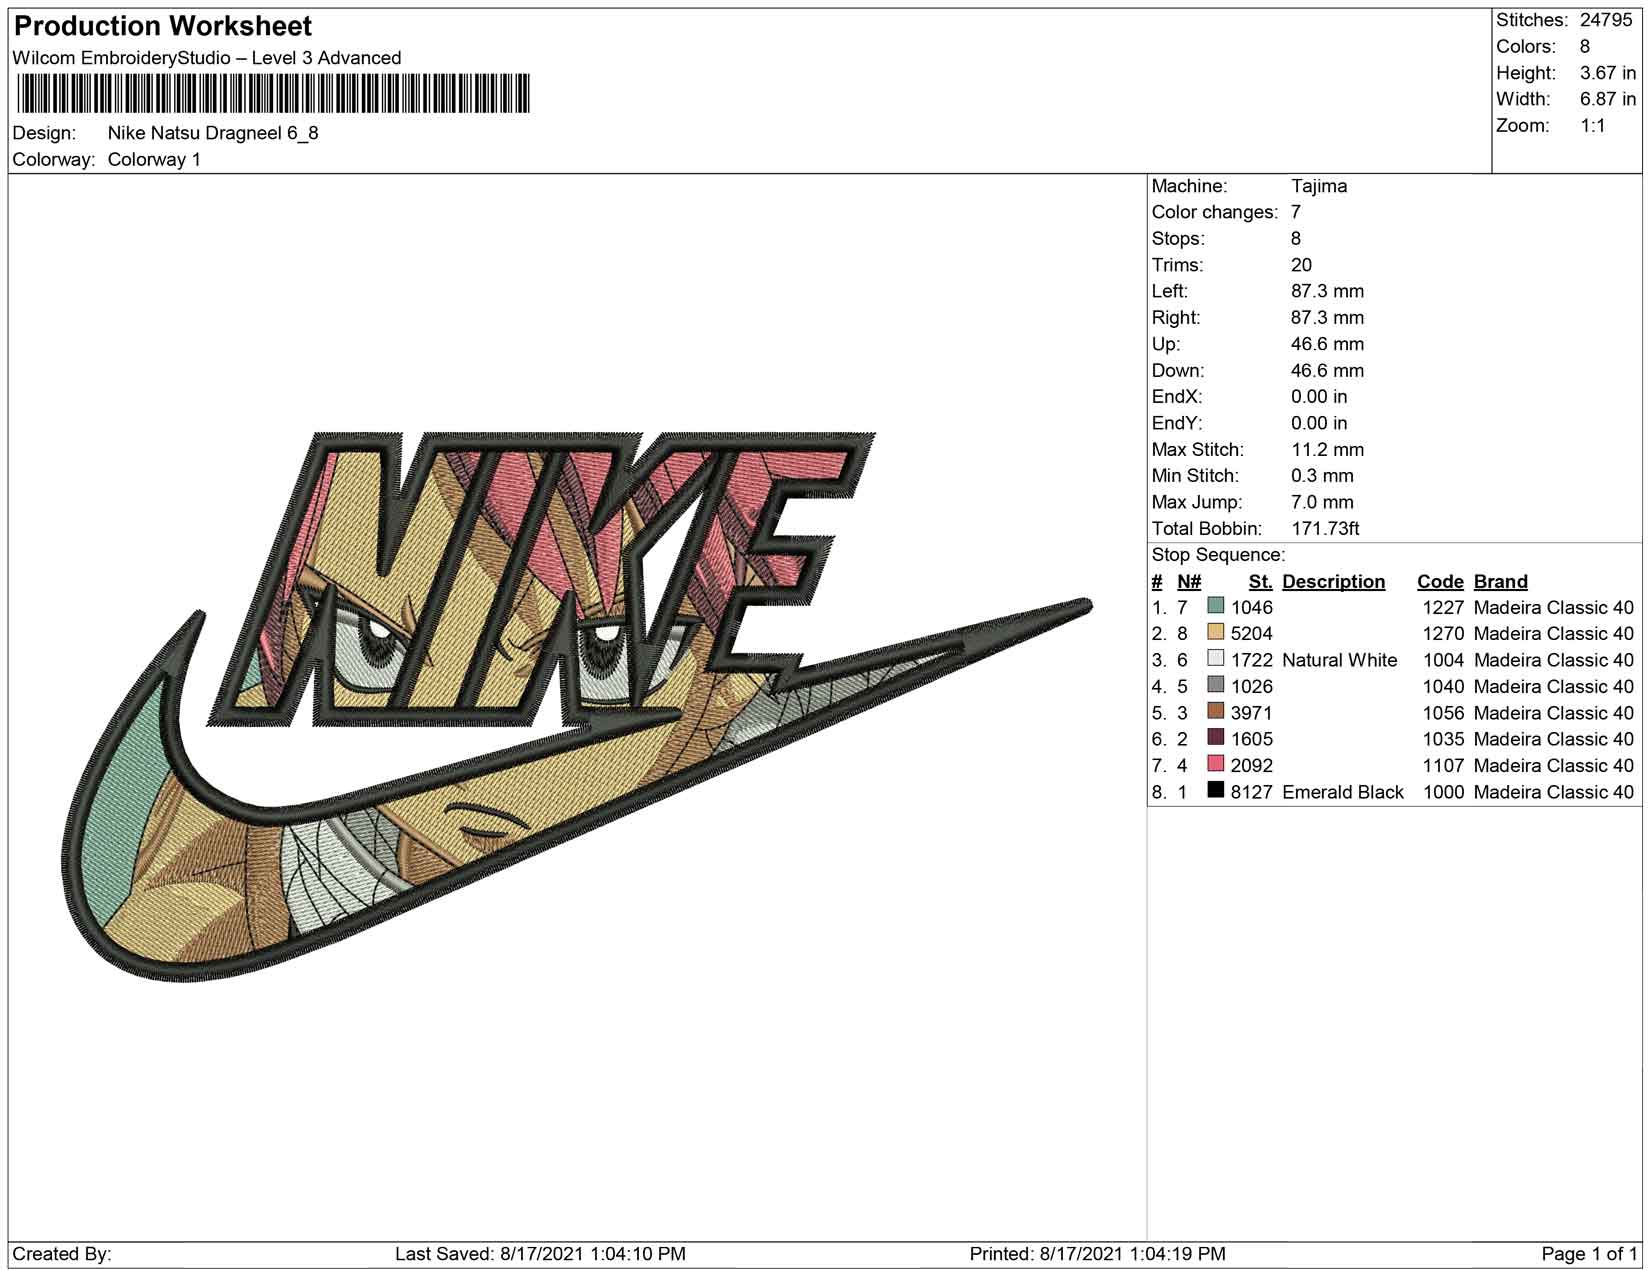Click stitch number 2092 in row 7
The image size is (1650, 1270).
click(1252, 766)
